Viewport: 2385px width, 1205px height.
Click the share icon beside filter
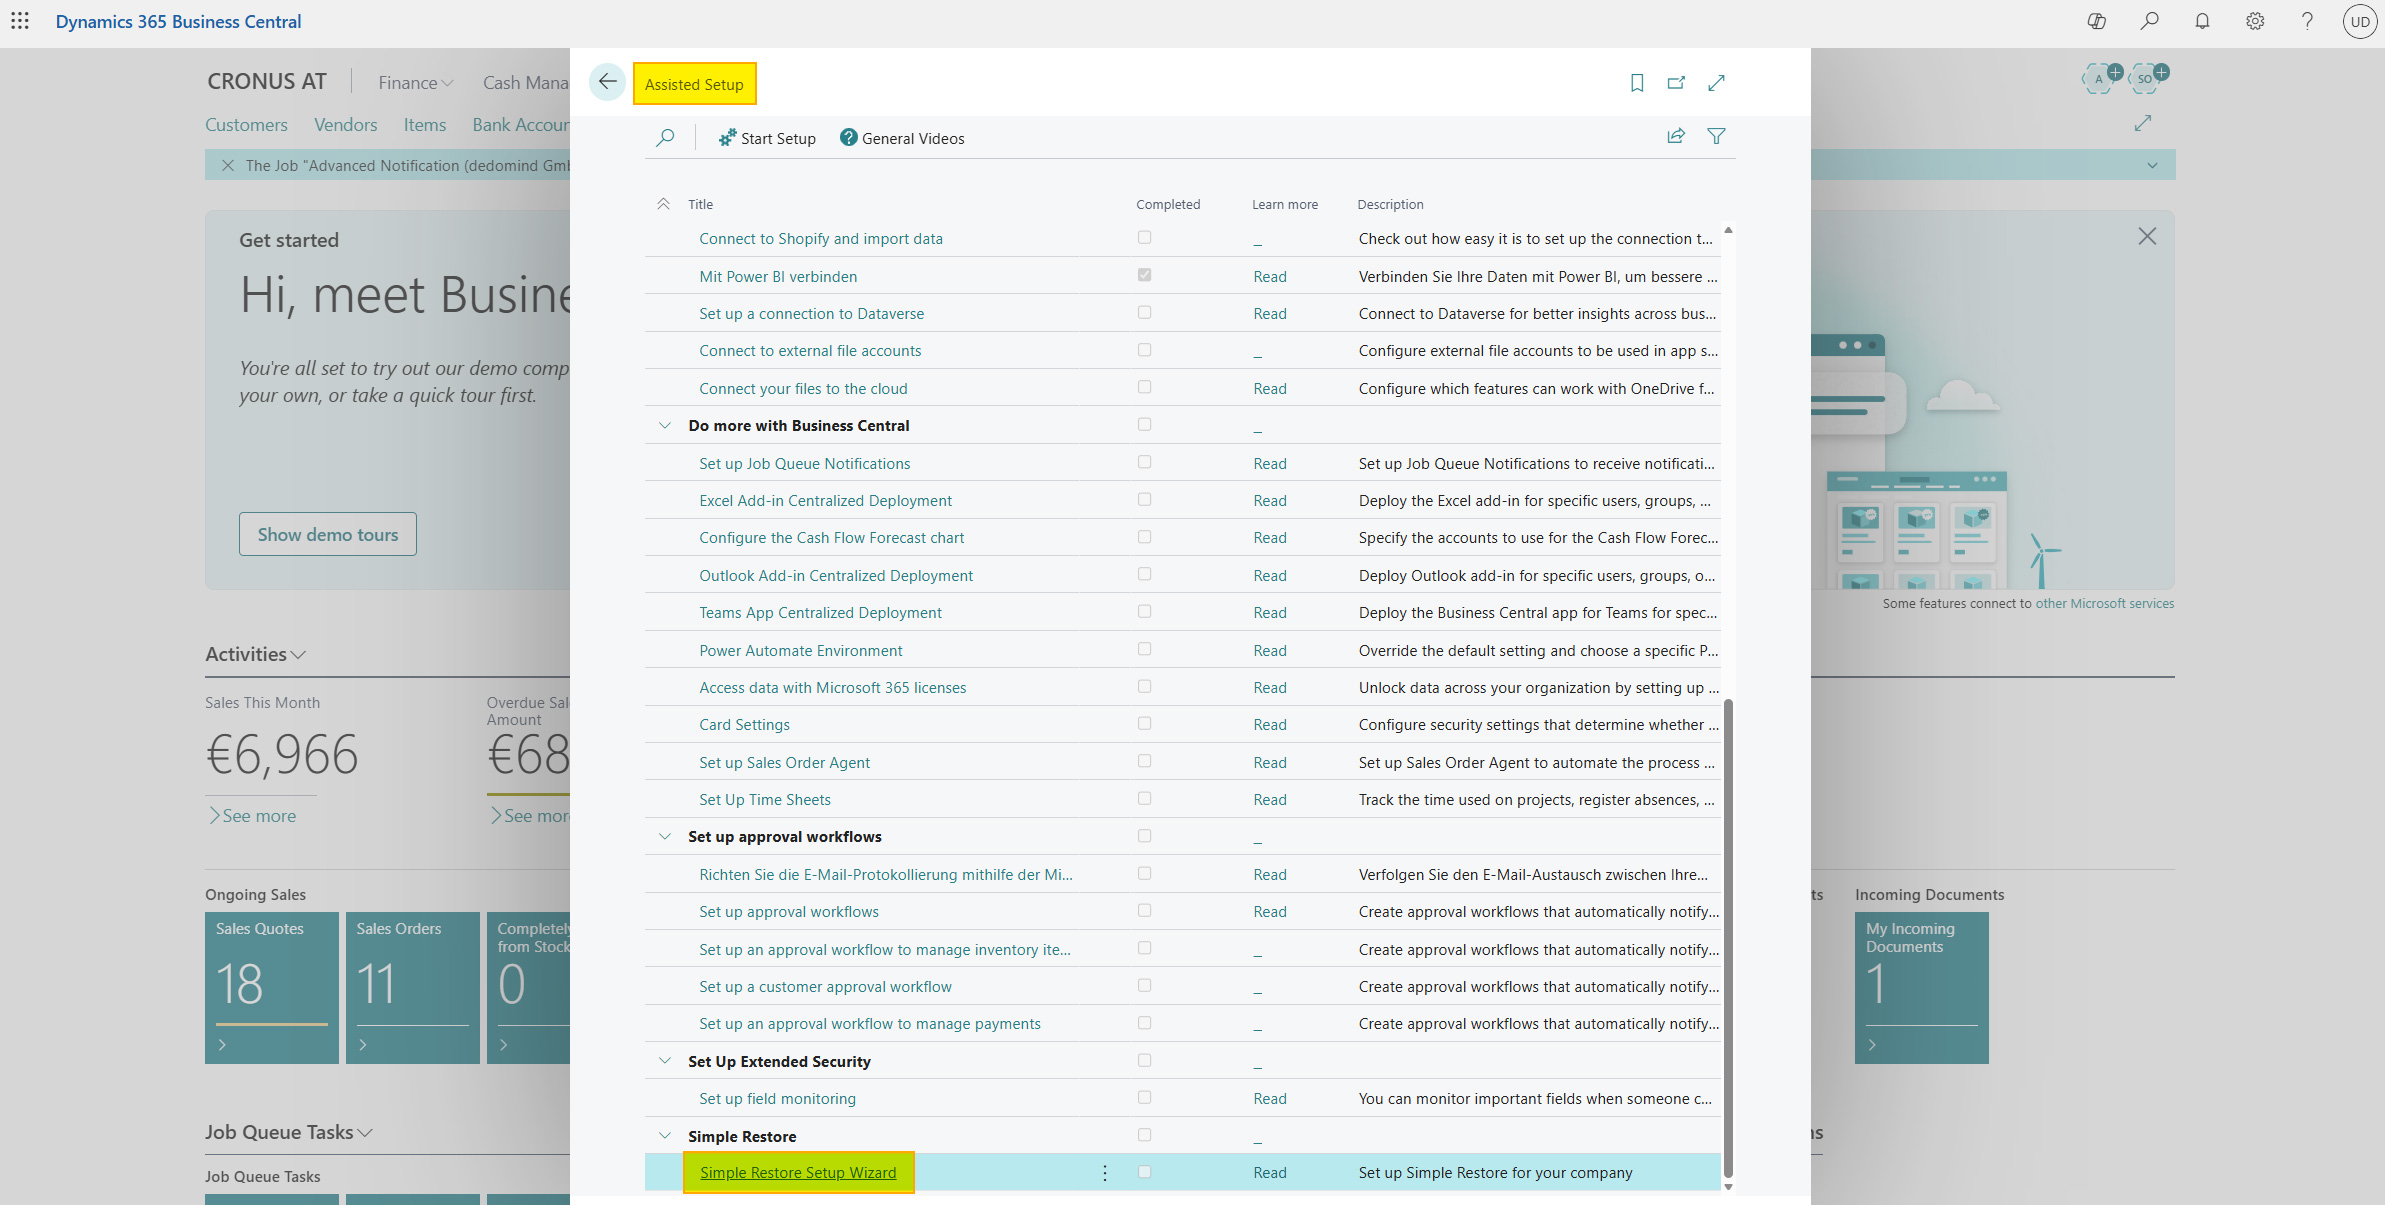click(1676, 136)
